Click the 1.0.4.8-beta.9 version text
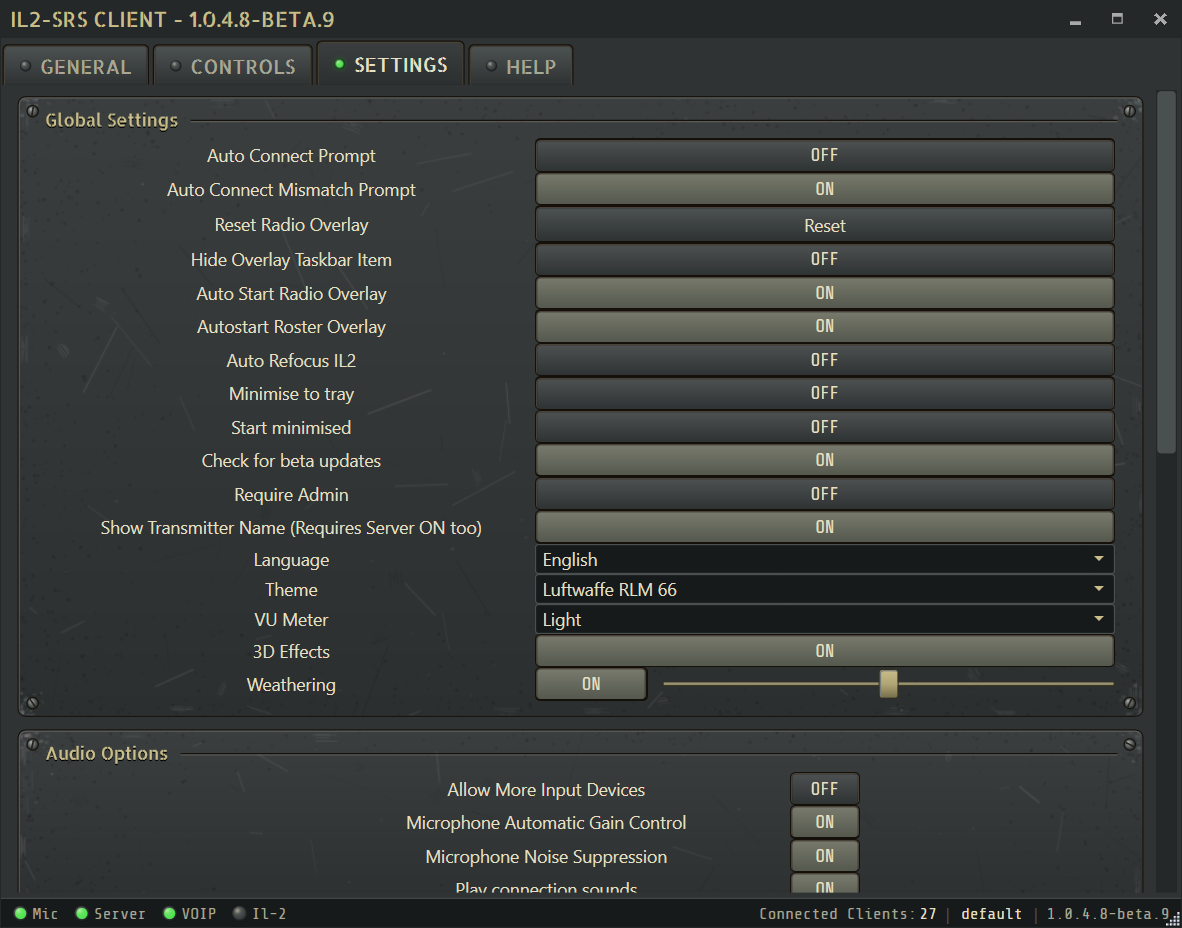 pyautogui.click(x=1109, y=914)
